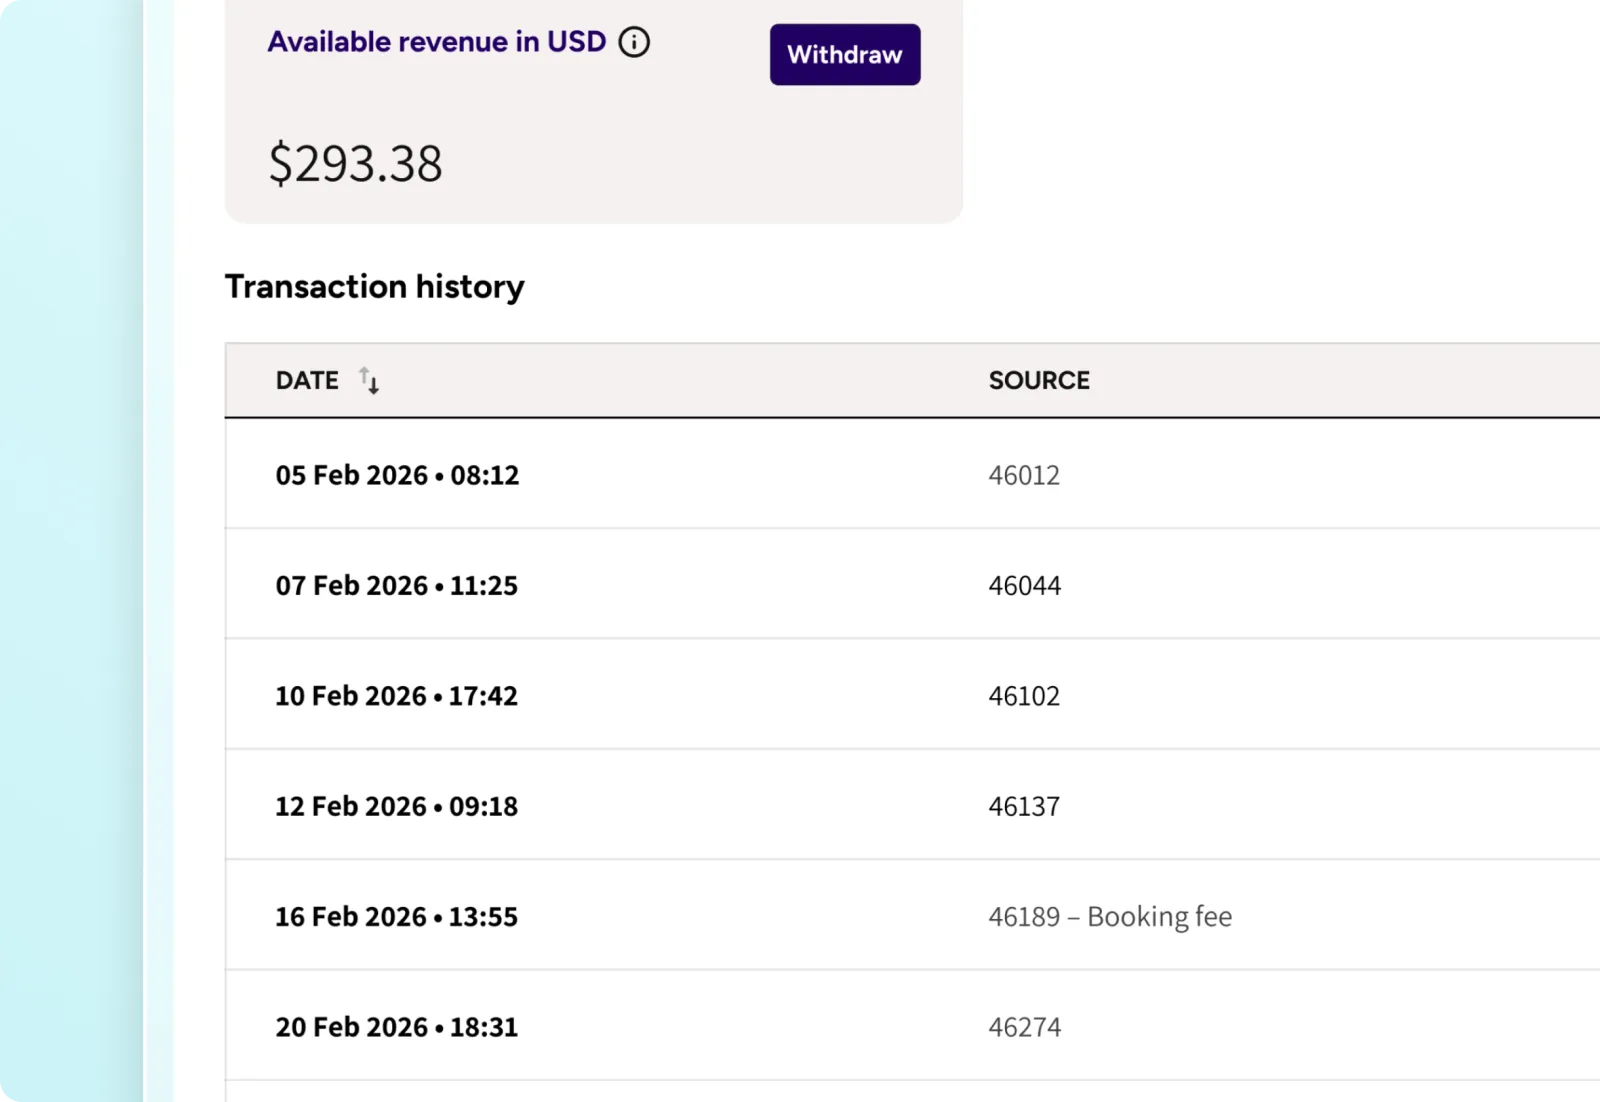Select the 05 Feb 2026 08:12 transaction
The height and width of the screenshot is (1102, 1600).
pyautogui.click(x=397, y=475)
